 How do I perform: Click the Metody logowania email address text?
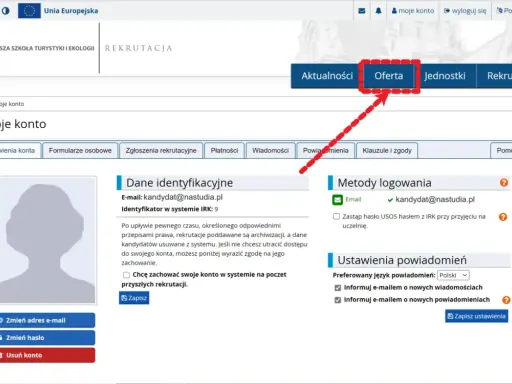pos(435,200)
